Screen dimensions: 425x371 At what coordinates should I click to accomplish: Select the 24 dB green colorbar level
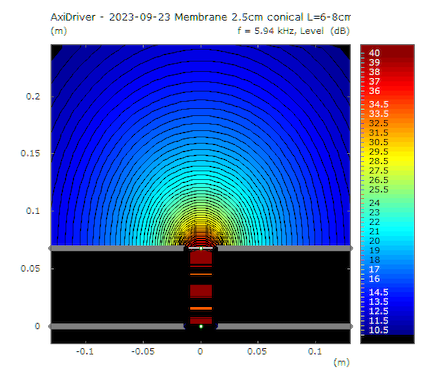coord(374,203)
